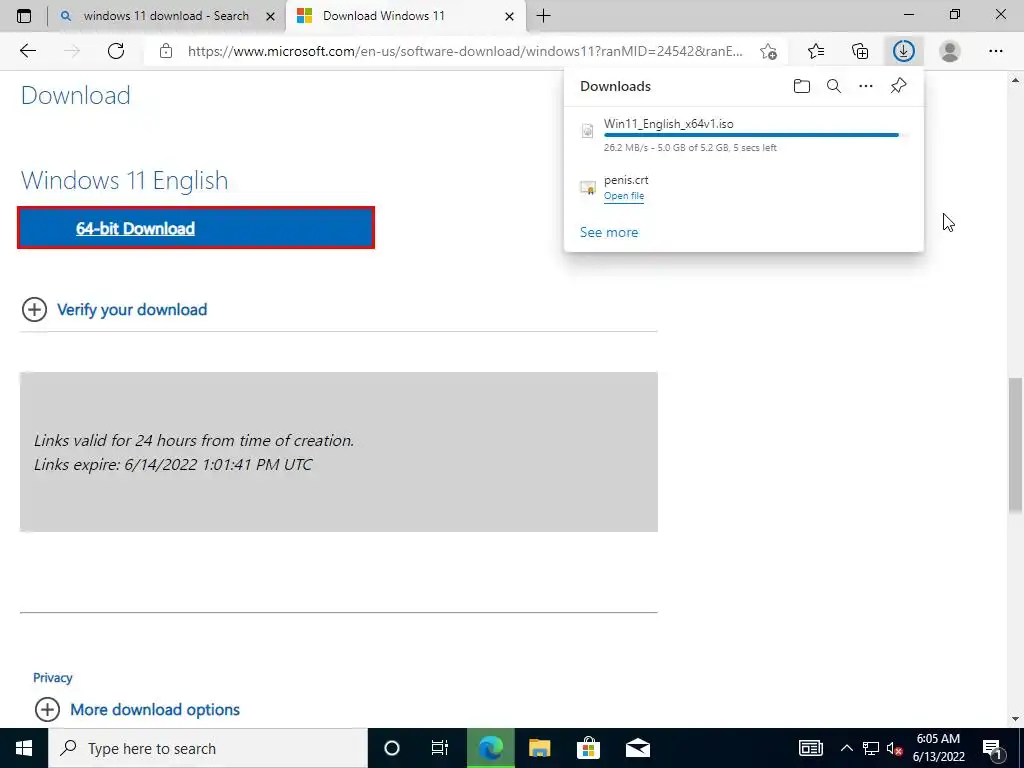The image size is (1024, 768).
Task: Click the download speed status text
Action: (690, 148)
